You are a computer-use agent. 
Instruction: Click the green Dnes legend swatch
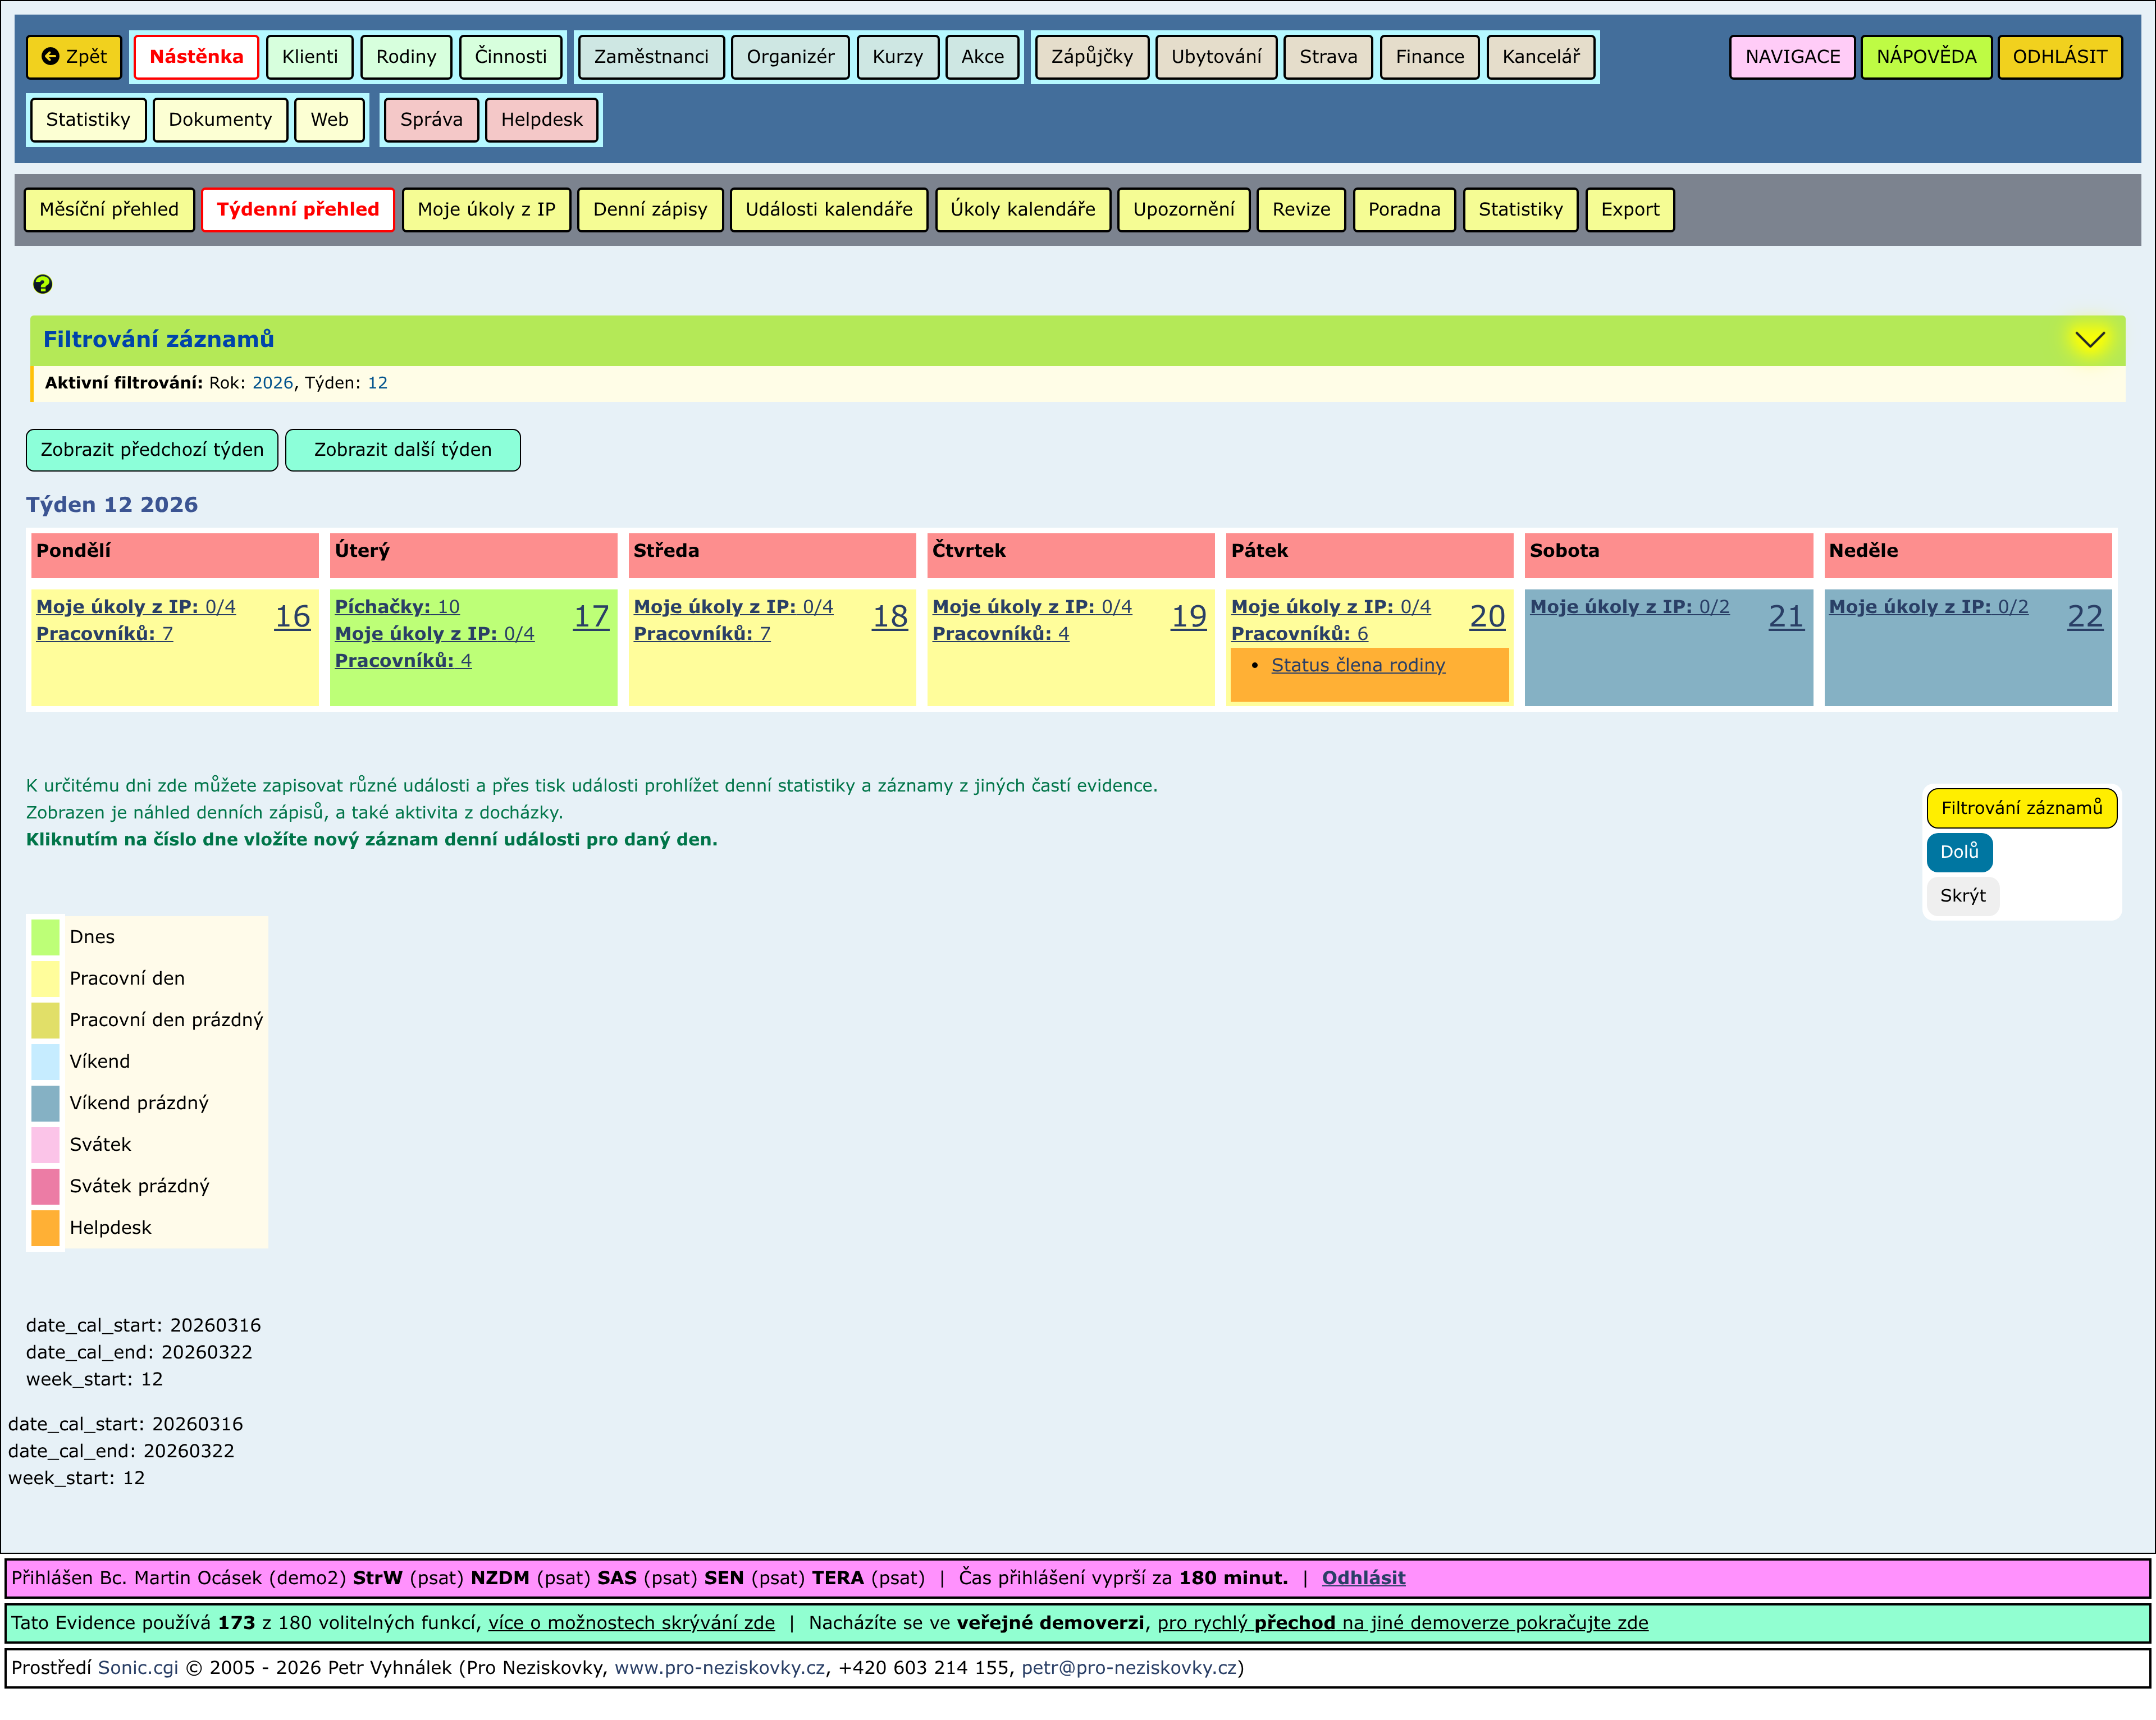point(45,937)
